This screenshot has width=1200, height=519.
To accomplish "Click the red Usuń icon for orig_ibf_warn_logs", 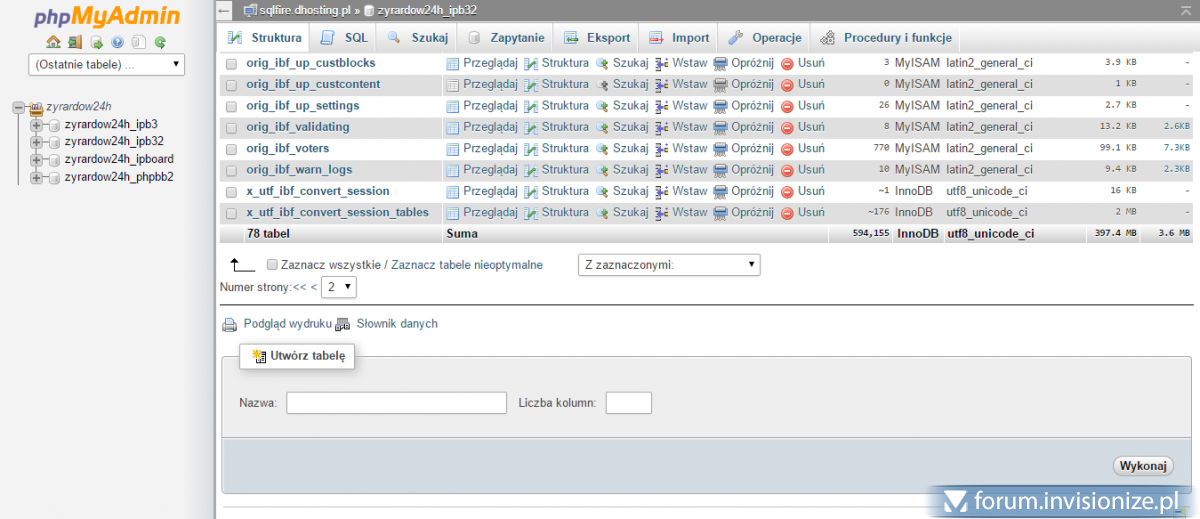I will tap(787, 170).
